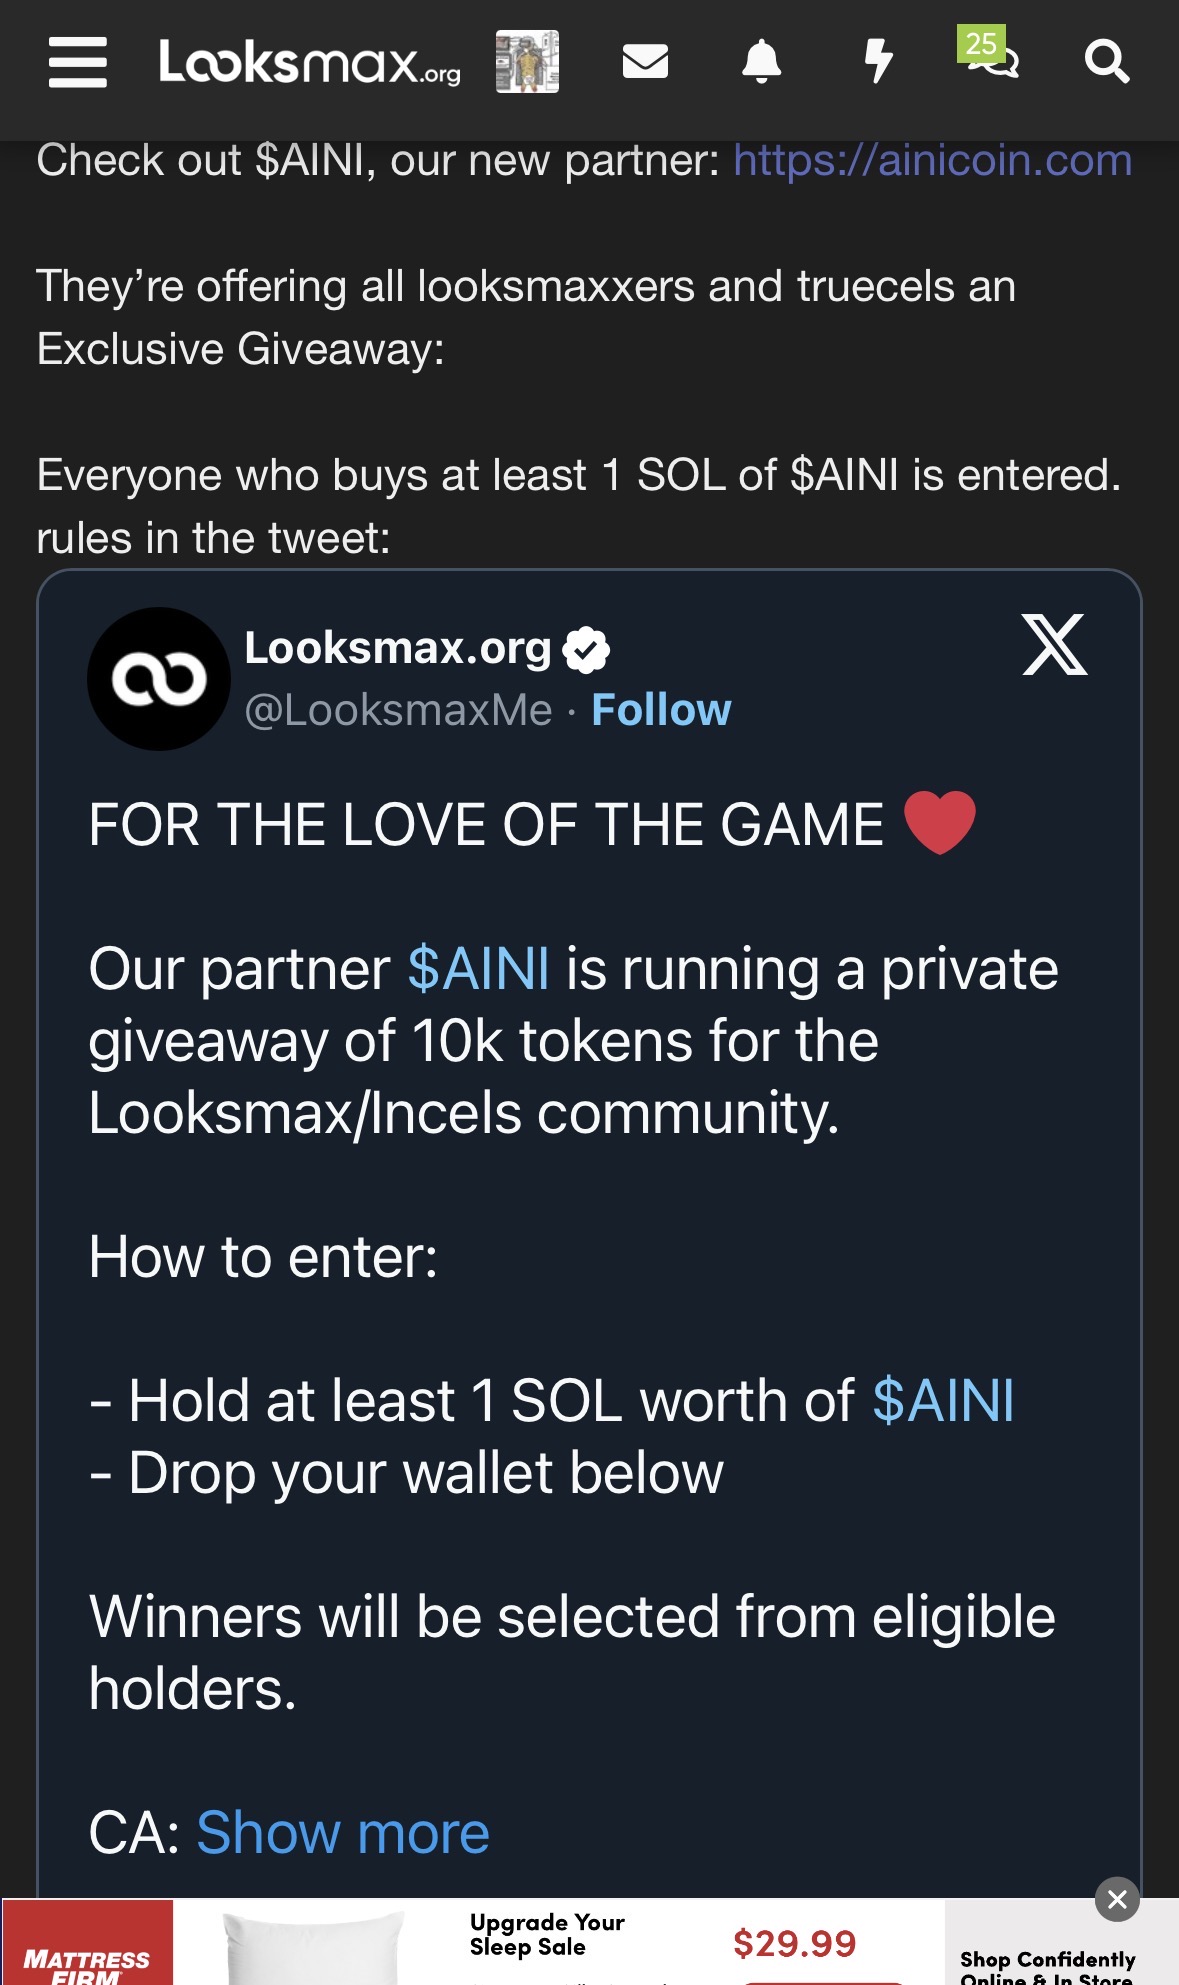1179x1985 pixels.
Task: Tap the lightning bolt what's new icon
Action: click(877, 62)
